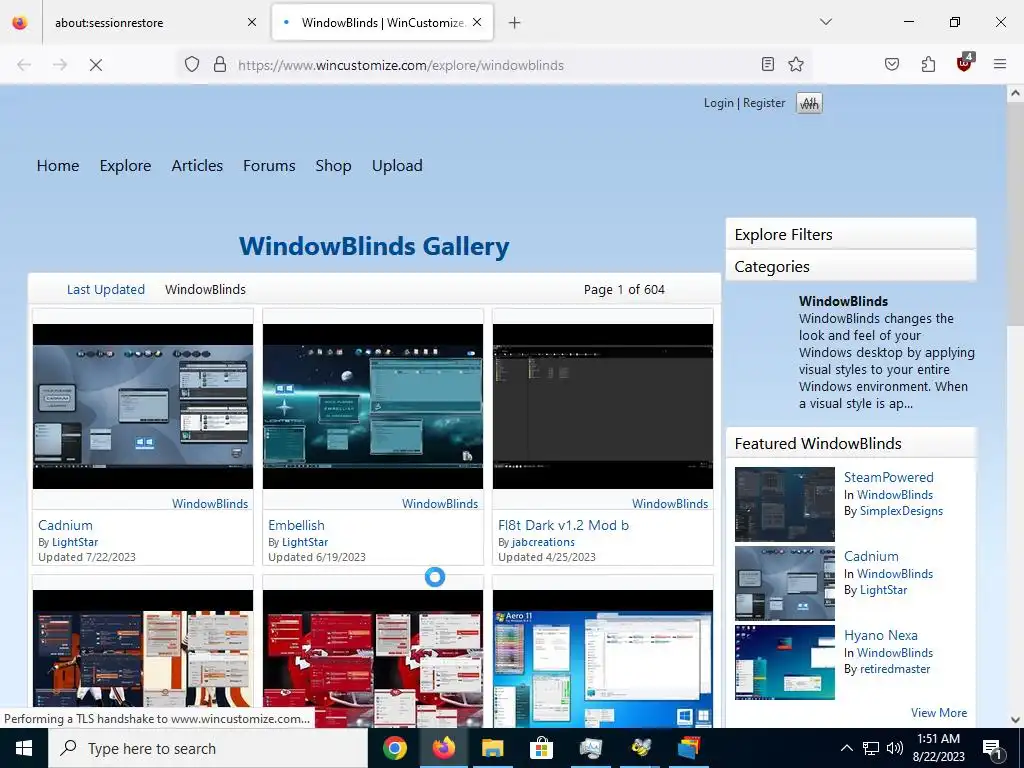Open Home in site navigation
The height and width of the screenshot is (768, 1024).
[58, 166]
